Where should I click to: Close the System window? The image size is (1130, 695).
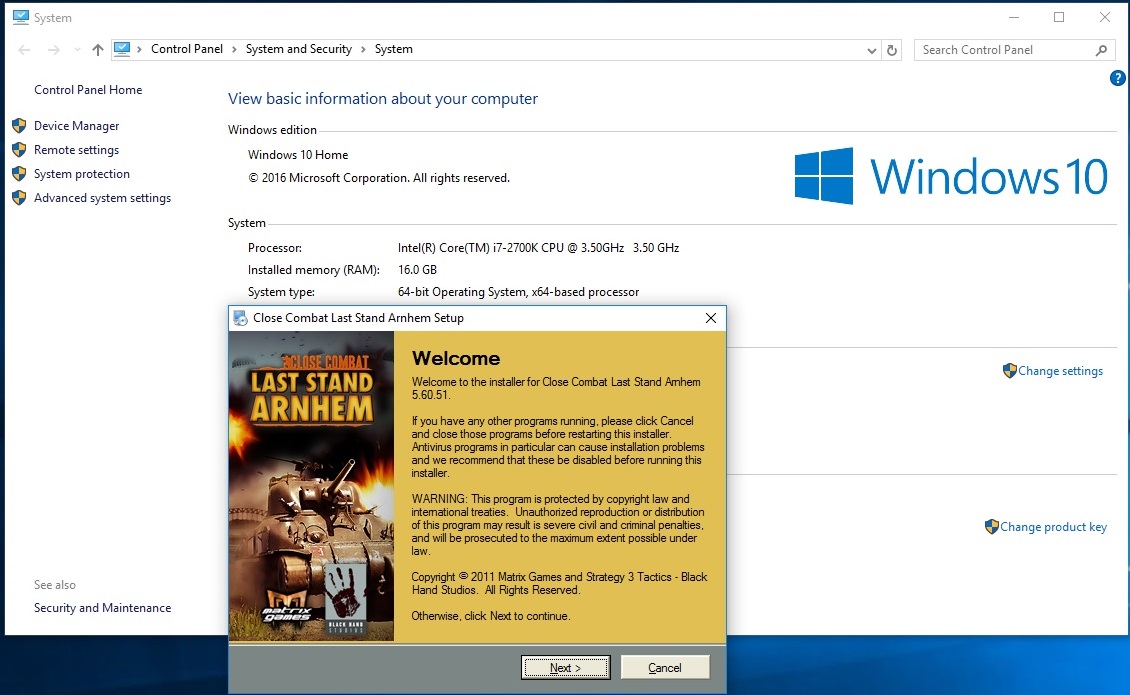[1105, 17]
